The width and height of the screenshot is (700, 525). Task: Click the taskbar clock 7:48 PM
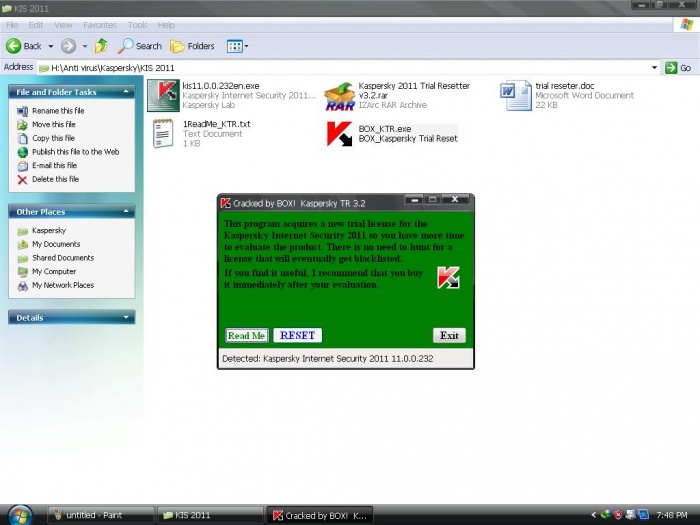click(672, 515)
